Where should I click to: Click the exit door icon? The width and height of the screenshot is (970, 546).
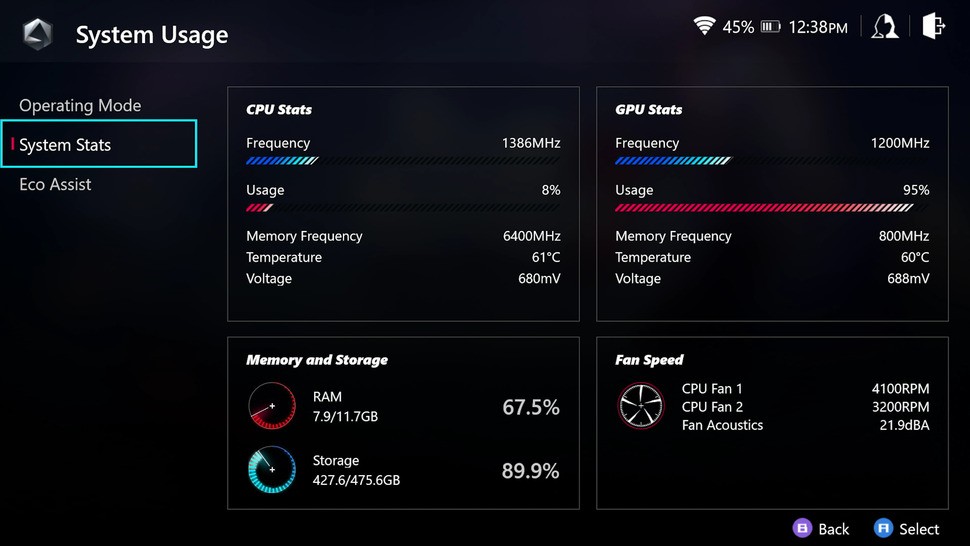click(933, 26)
